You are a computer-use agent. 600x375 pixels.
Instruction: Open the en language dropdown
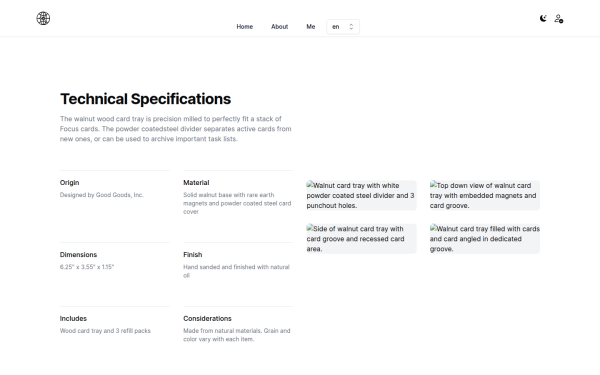point(343,27)
